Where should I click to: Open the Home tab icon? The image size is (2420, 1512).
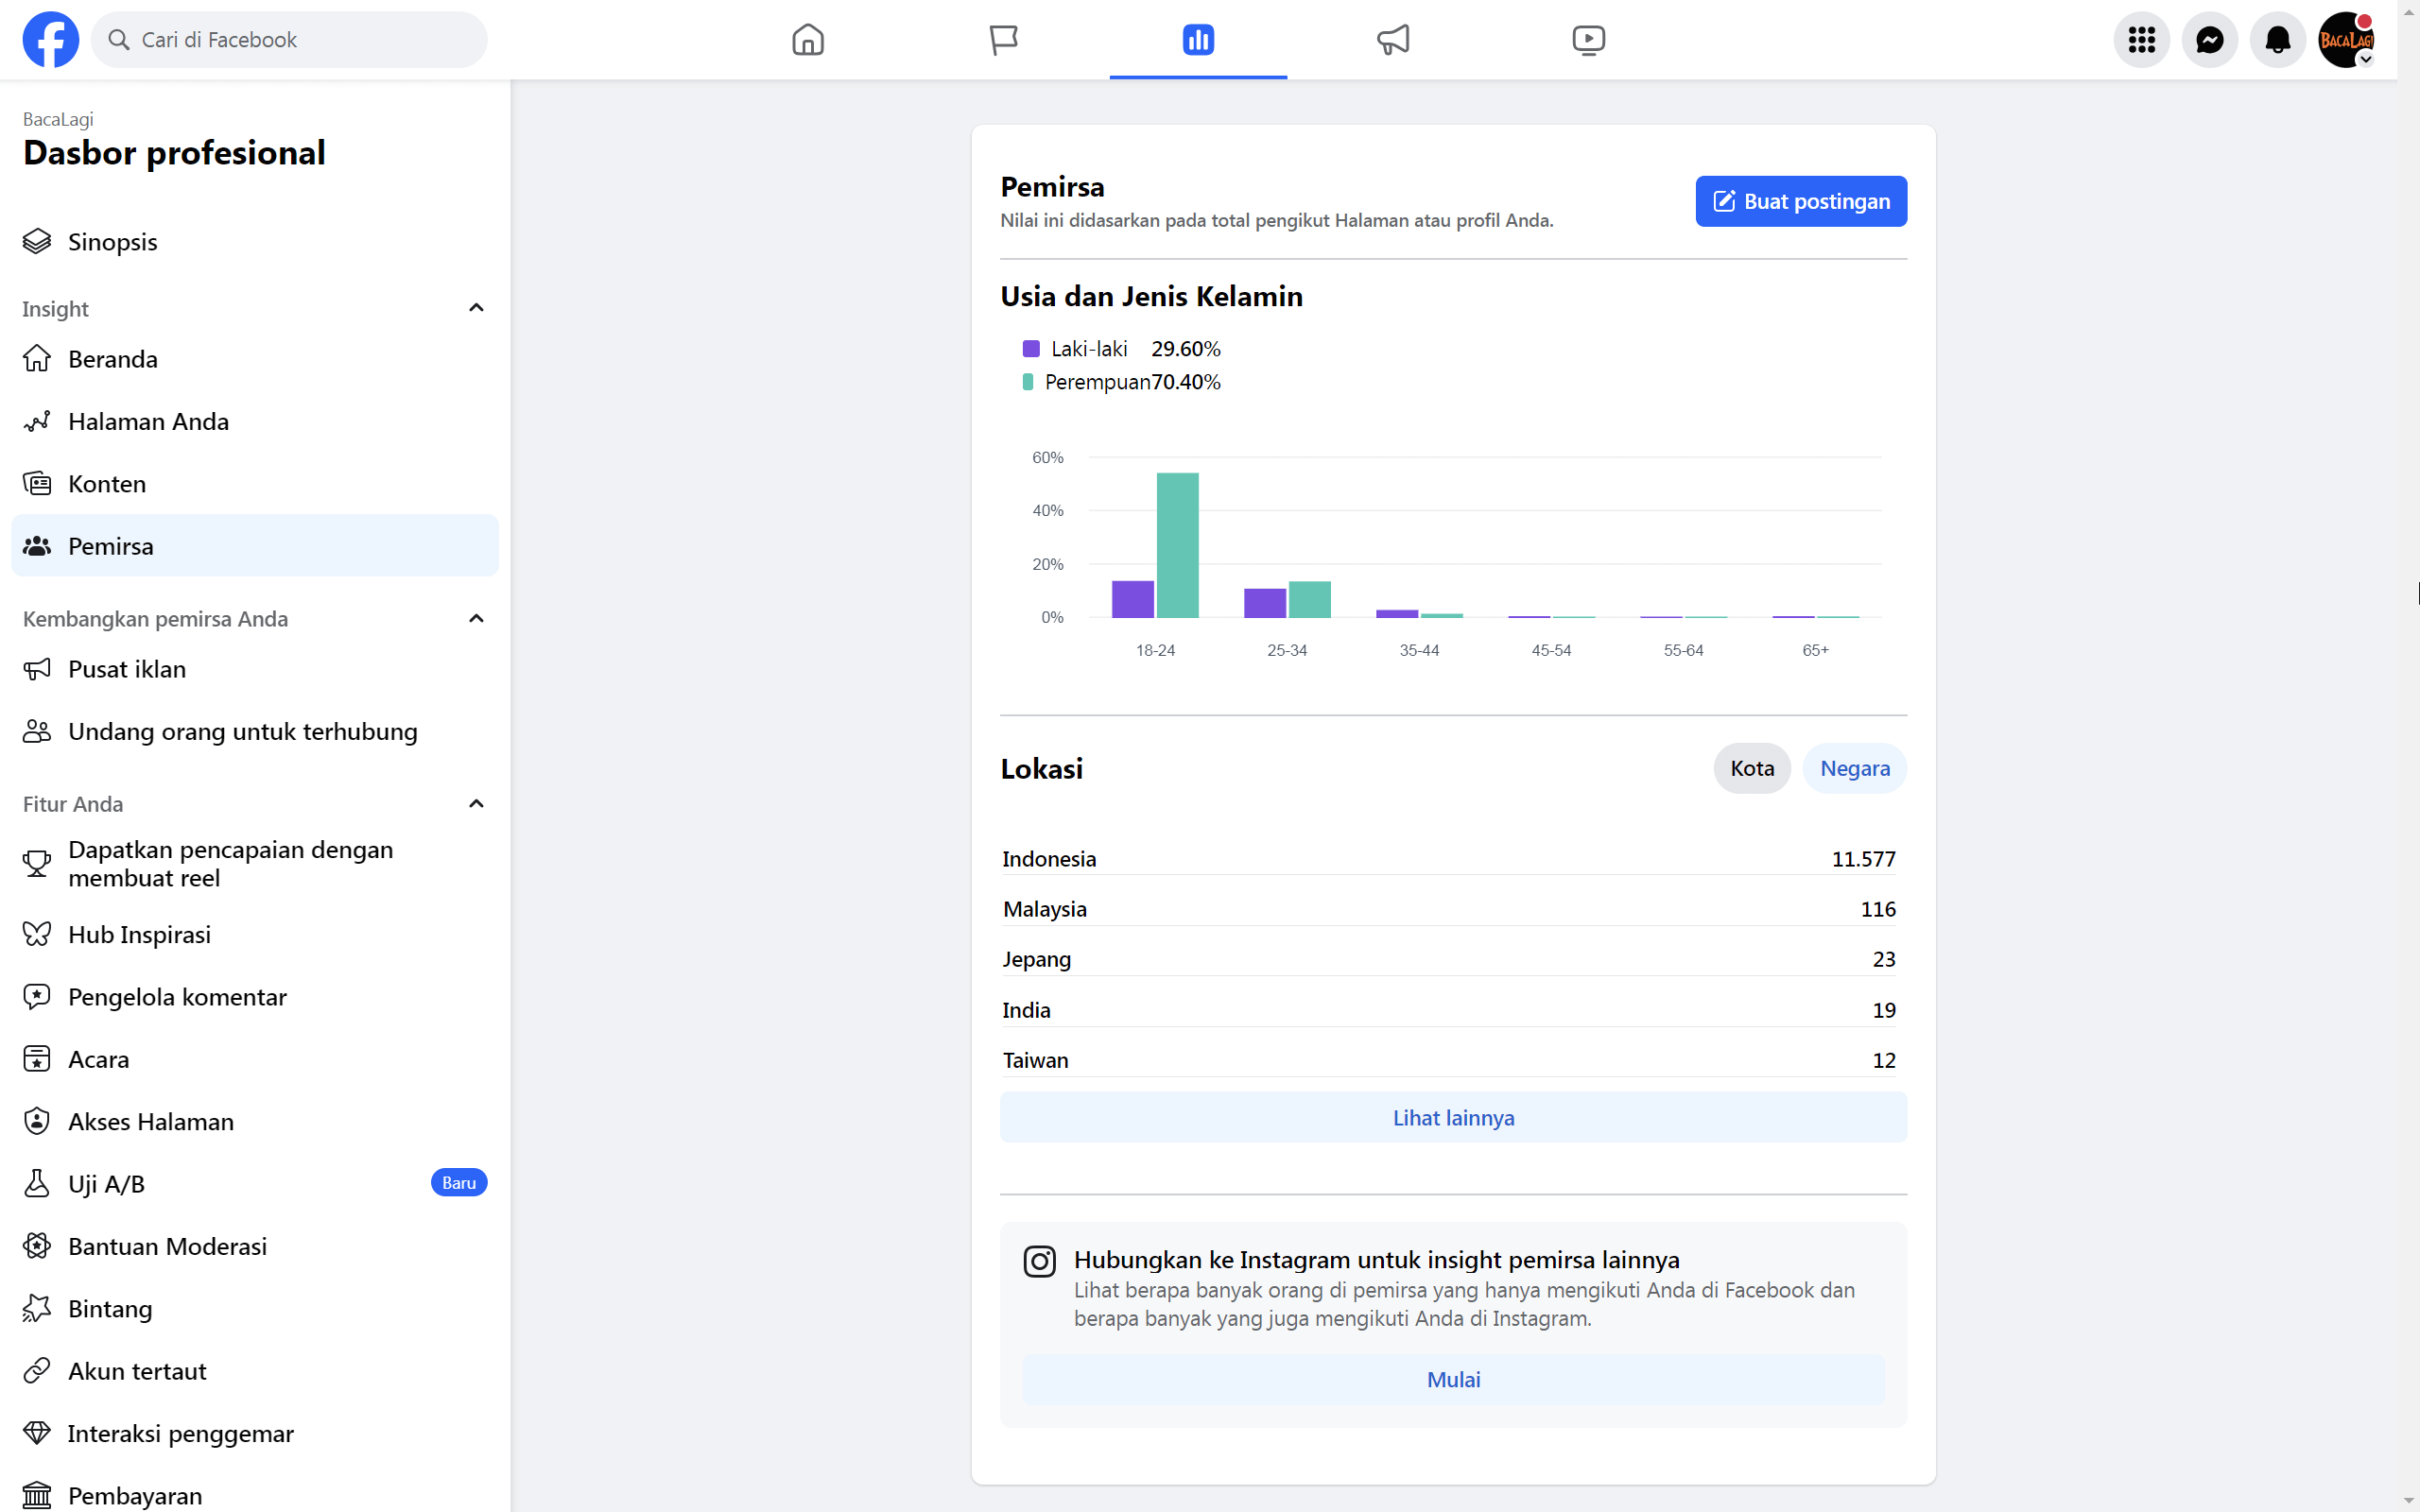click(x=808, y=40)
